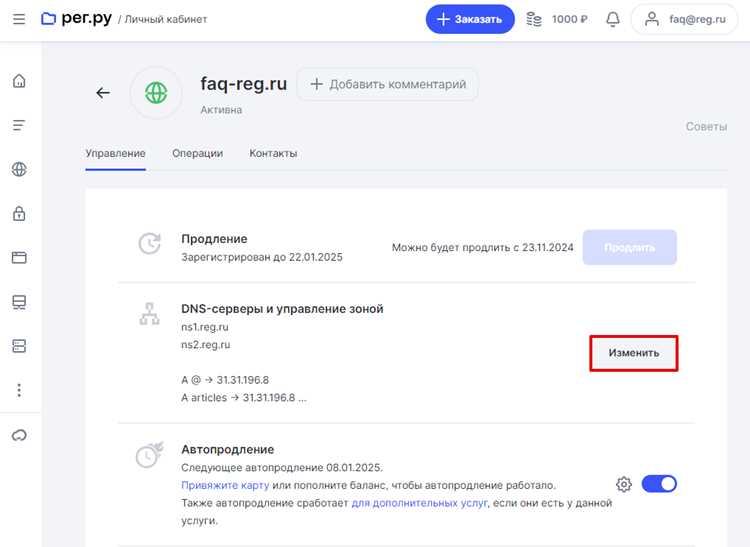Click Добавить комментарий button
This screenshot has width=750, height=547.
[x=387, y=84]
